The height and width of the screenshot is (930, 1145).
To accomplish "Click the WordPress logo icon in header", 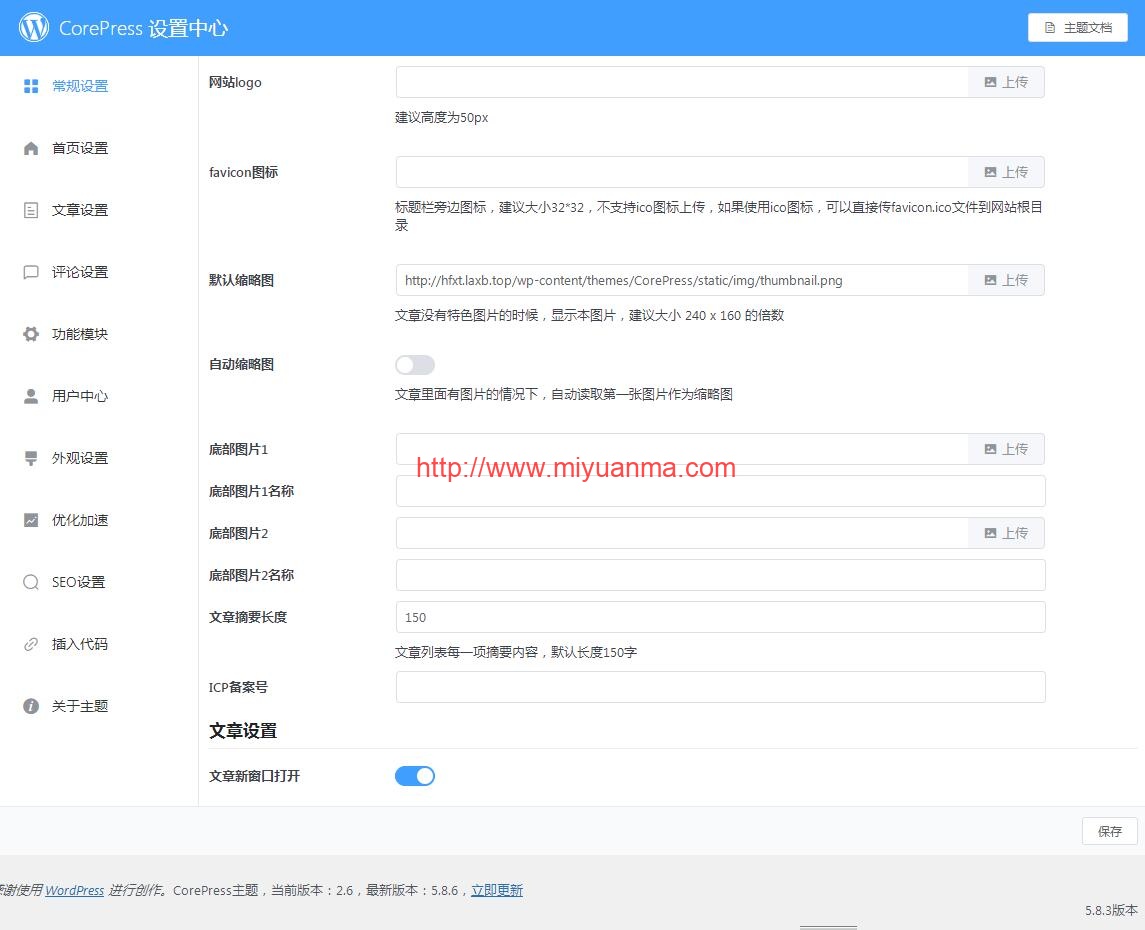I will pos(34,28).
